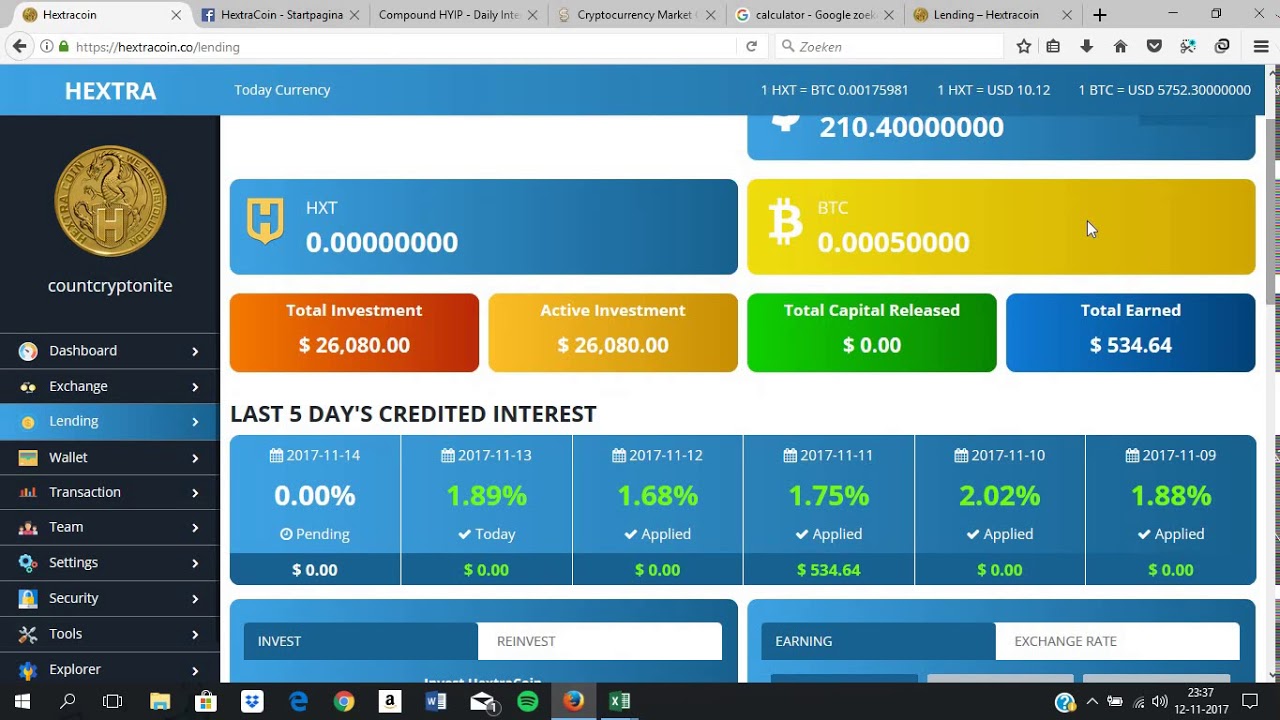Select the EARNING tab
Viewport: 1280px width, 720px height.
pos(878,641)
